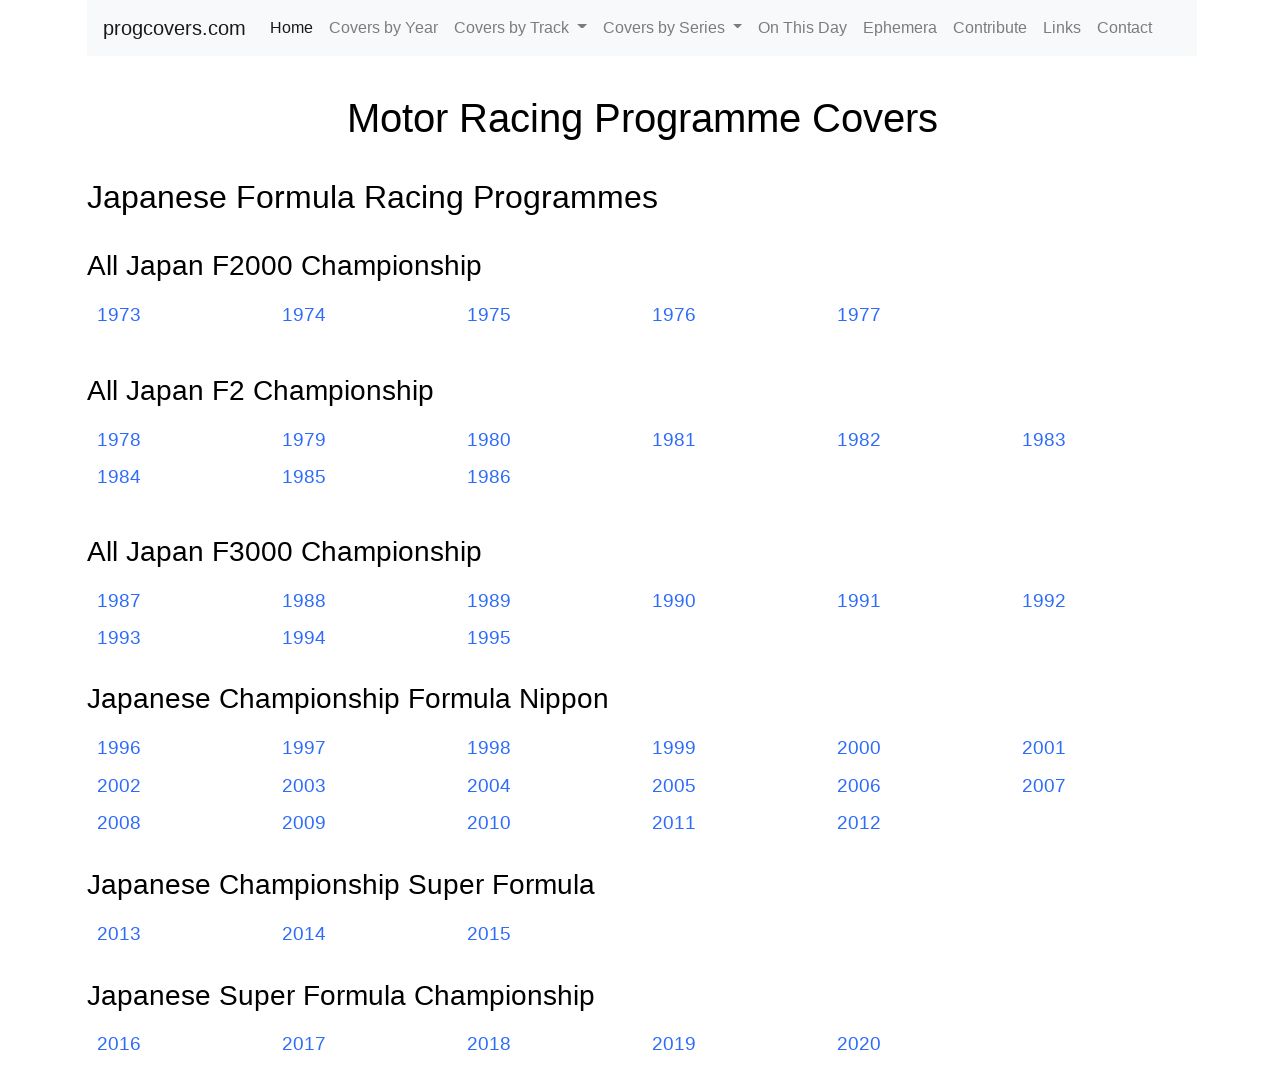The width and height of the screenshot is (1284, 1069).
Task: Open Covers by Year page
Action: tap(383, 28)
